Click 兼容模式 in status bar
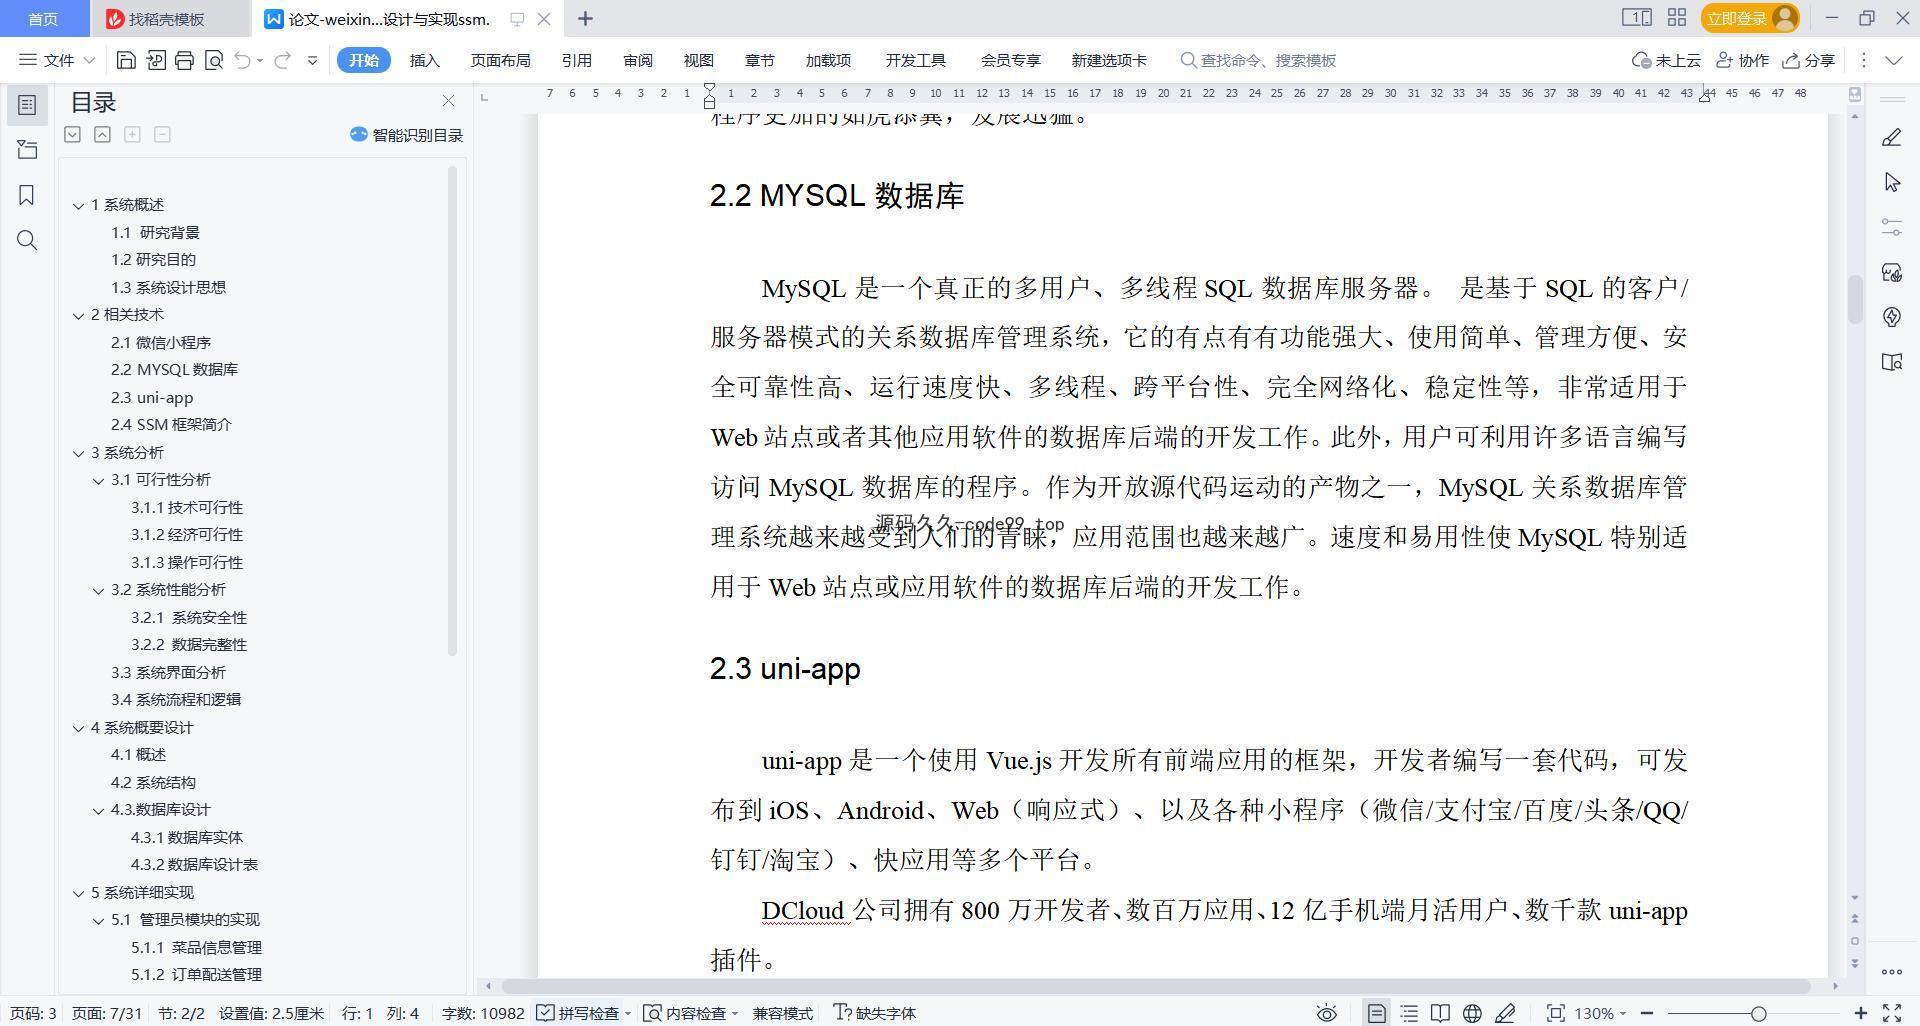 (x=783, y=1013)
